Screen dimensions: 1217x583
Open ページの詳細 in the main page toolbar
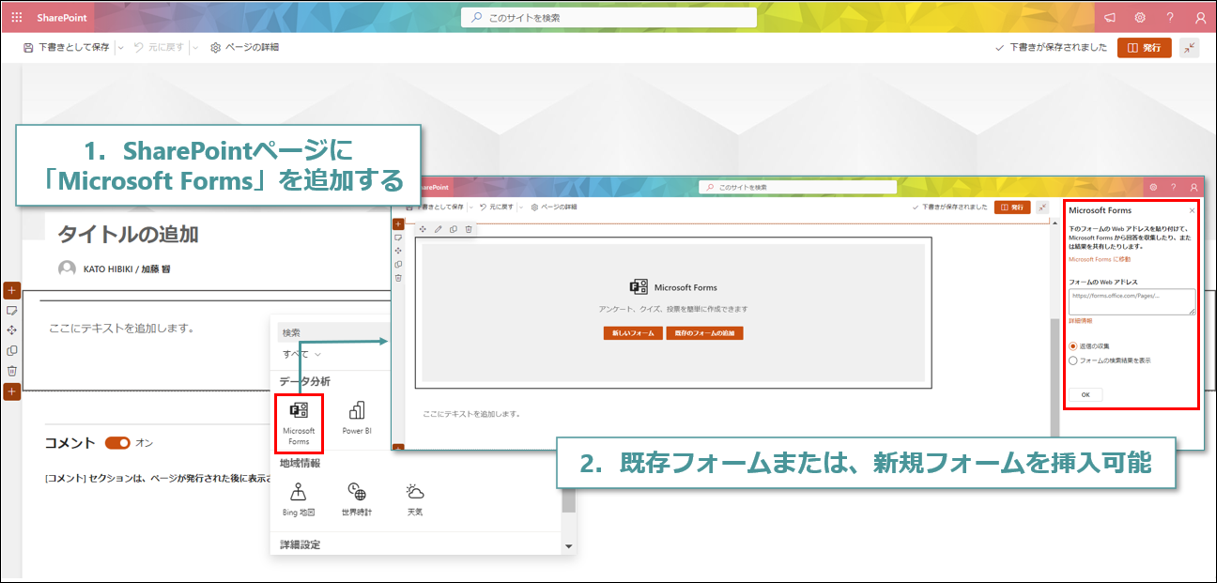244,47
